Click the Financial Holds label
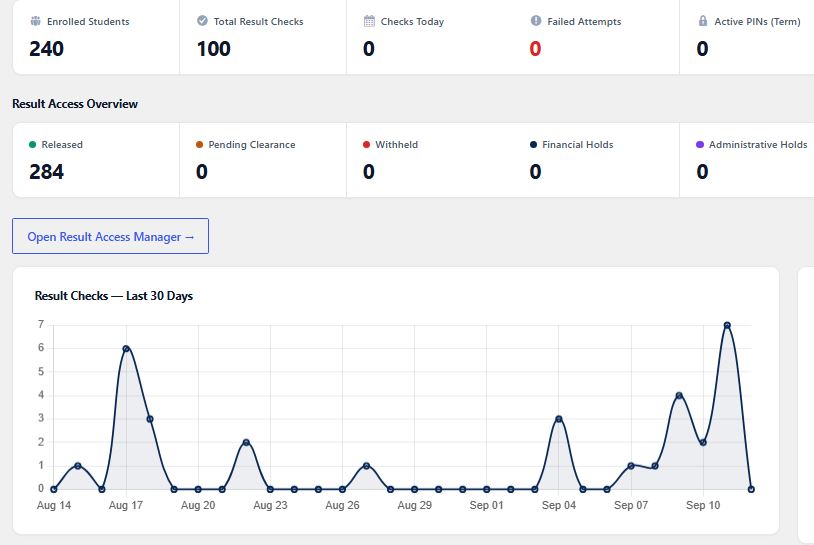 click(578, 145)
